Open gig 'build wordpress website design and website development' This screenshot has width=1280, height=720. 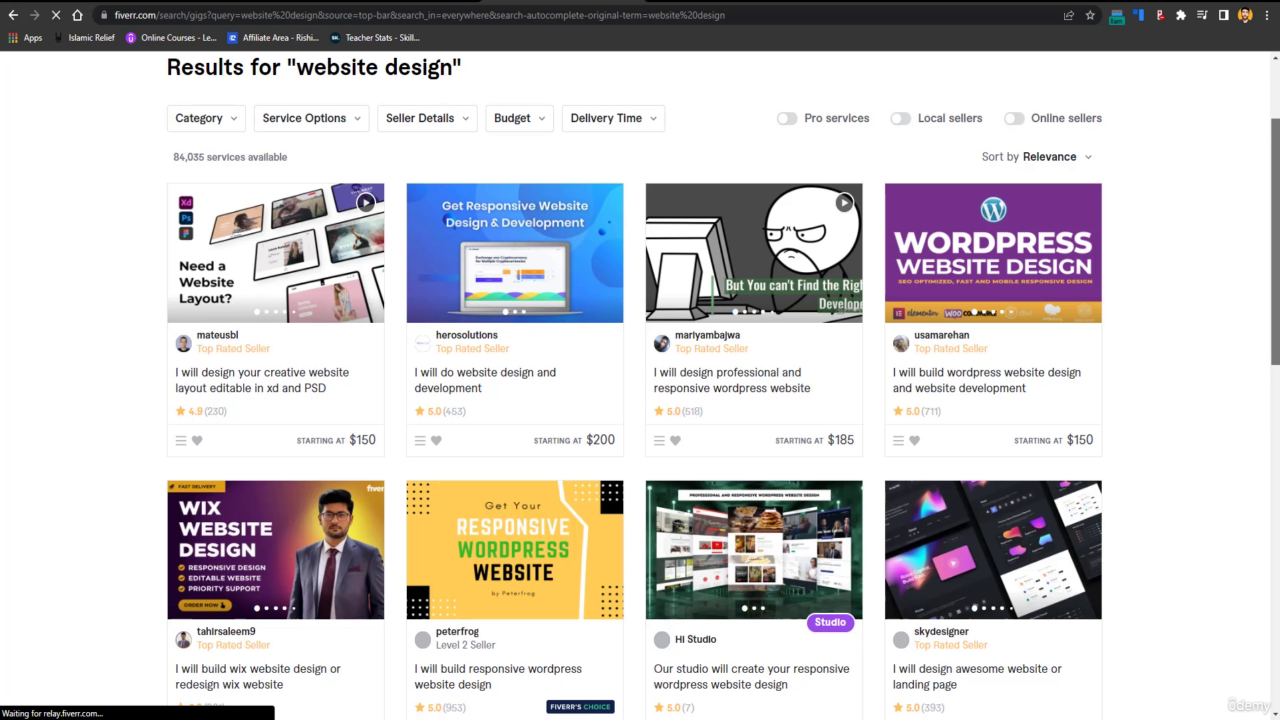pyautogui.click(x=987, y=380)
